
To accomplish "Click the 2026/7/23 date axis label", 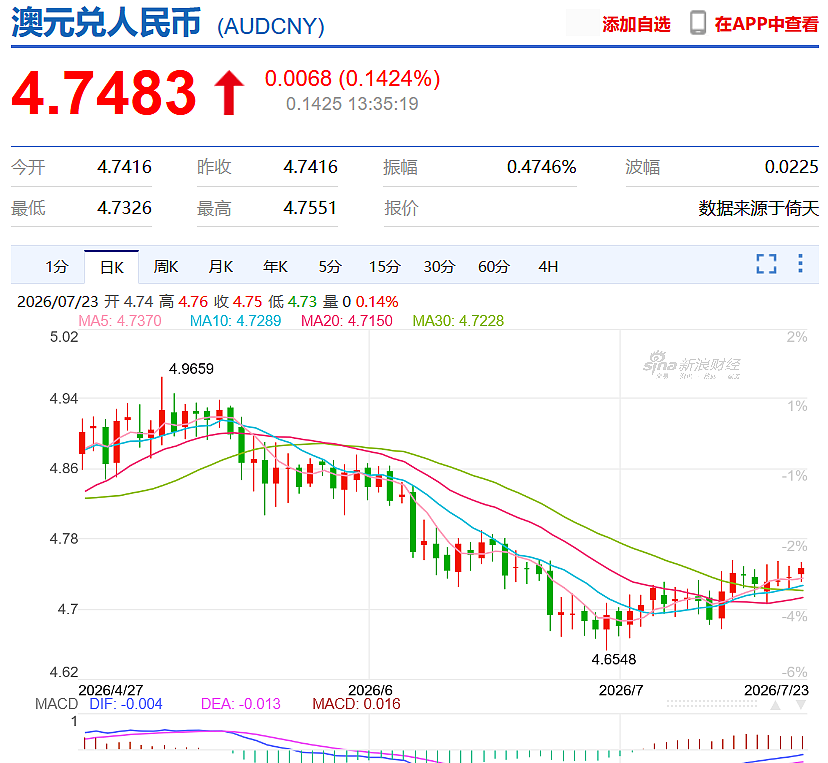I will 776,690.
